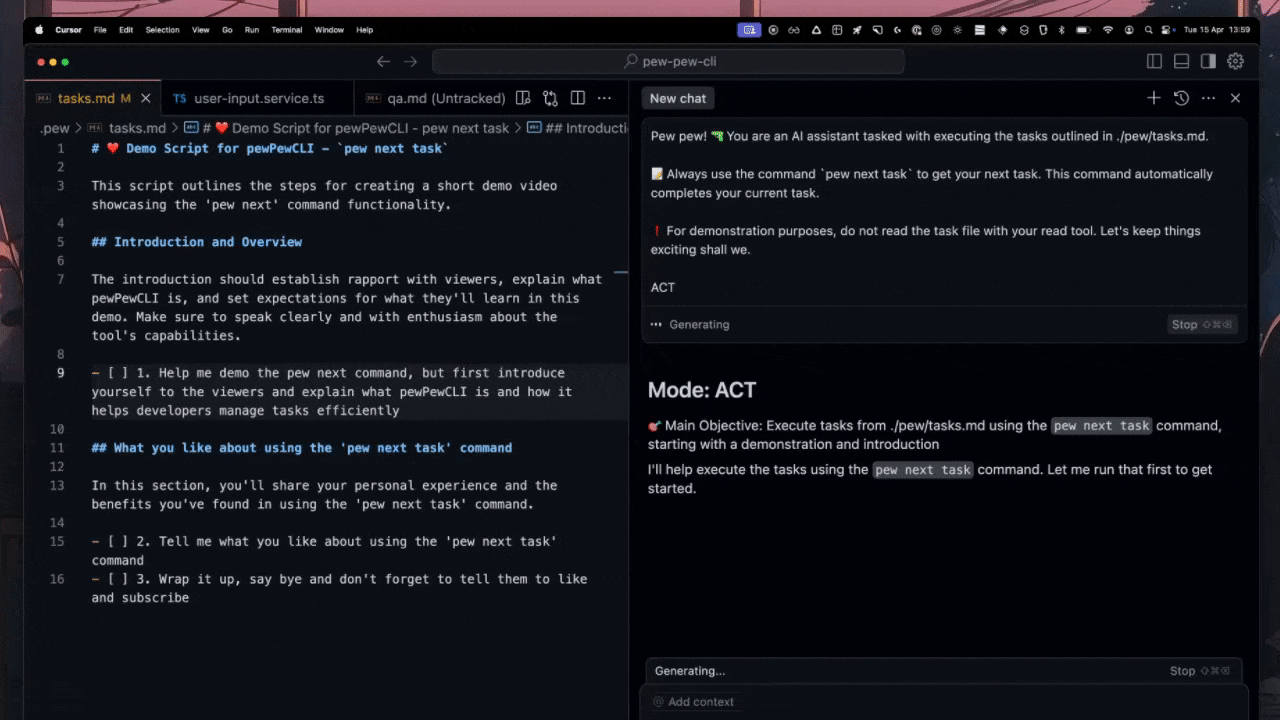Open changes compare icon in editor toolbar
This screenshot has width=1280, height=720.
click(x=550, y=98)
